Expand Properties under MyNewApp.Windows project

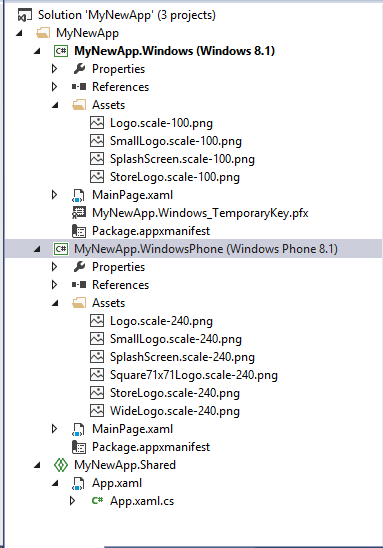(x=55, y=68)
